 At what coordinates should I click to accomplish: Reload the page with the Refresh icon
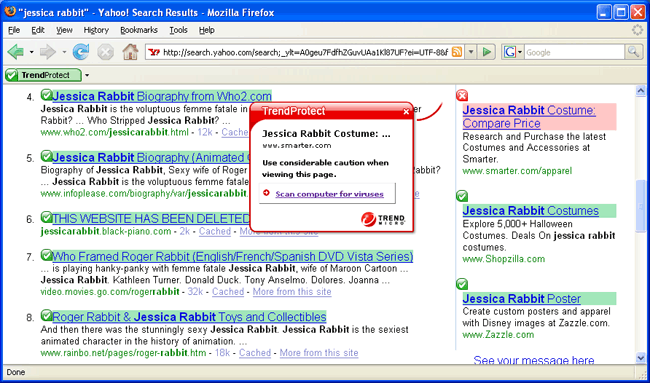(81, 52)
